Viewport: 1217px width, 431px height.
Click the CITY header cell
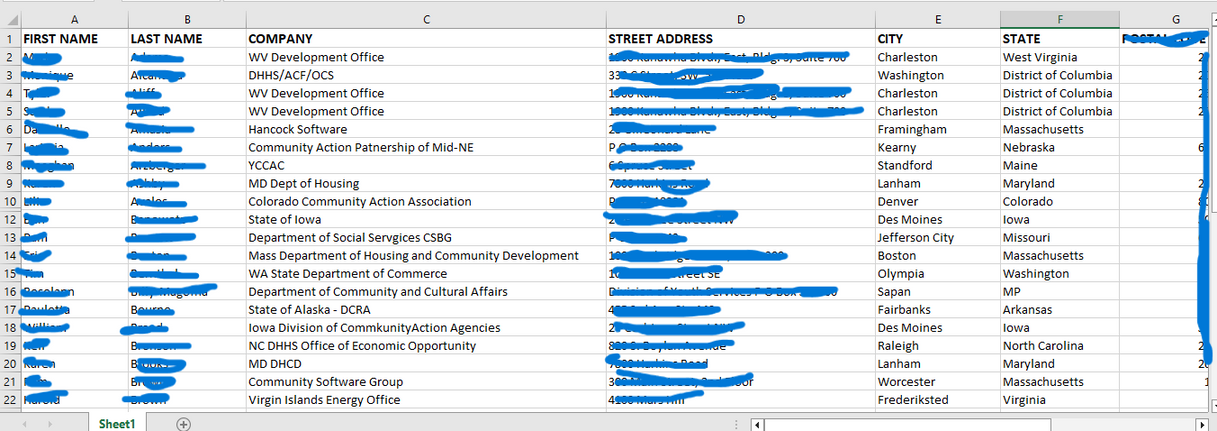937,39
